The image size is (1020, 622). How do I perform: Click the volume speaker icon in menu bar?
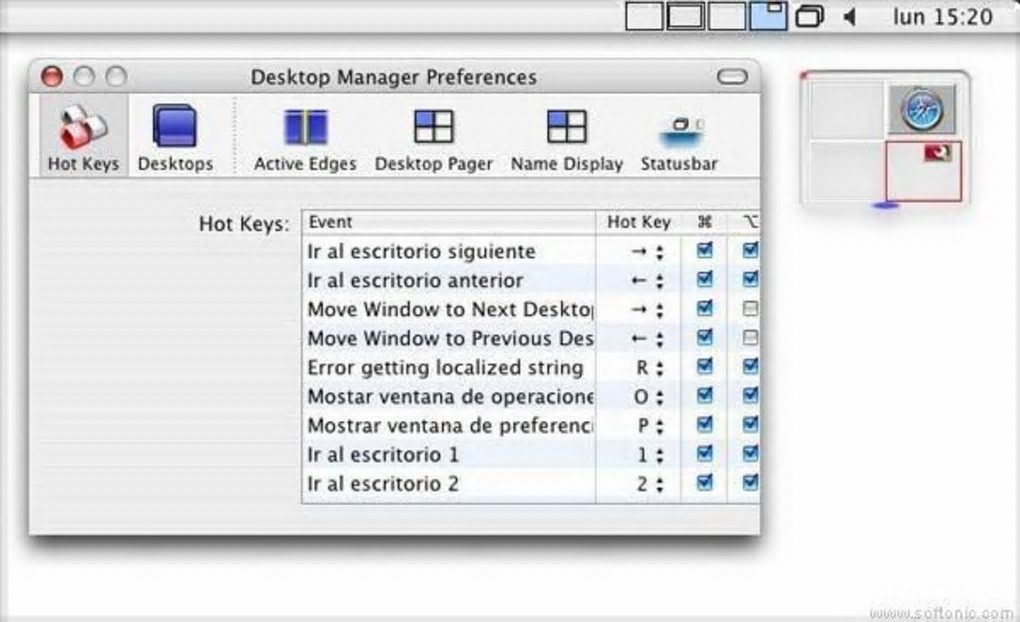point(850,17)
